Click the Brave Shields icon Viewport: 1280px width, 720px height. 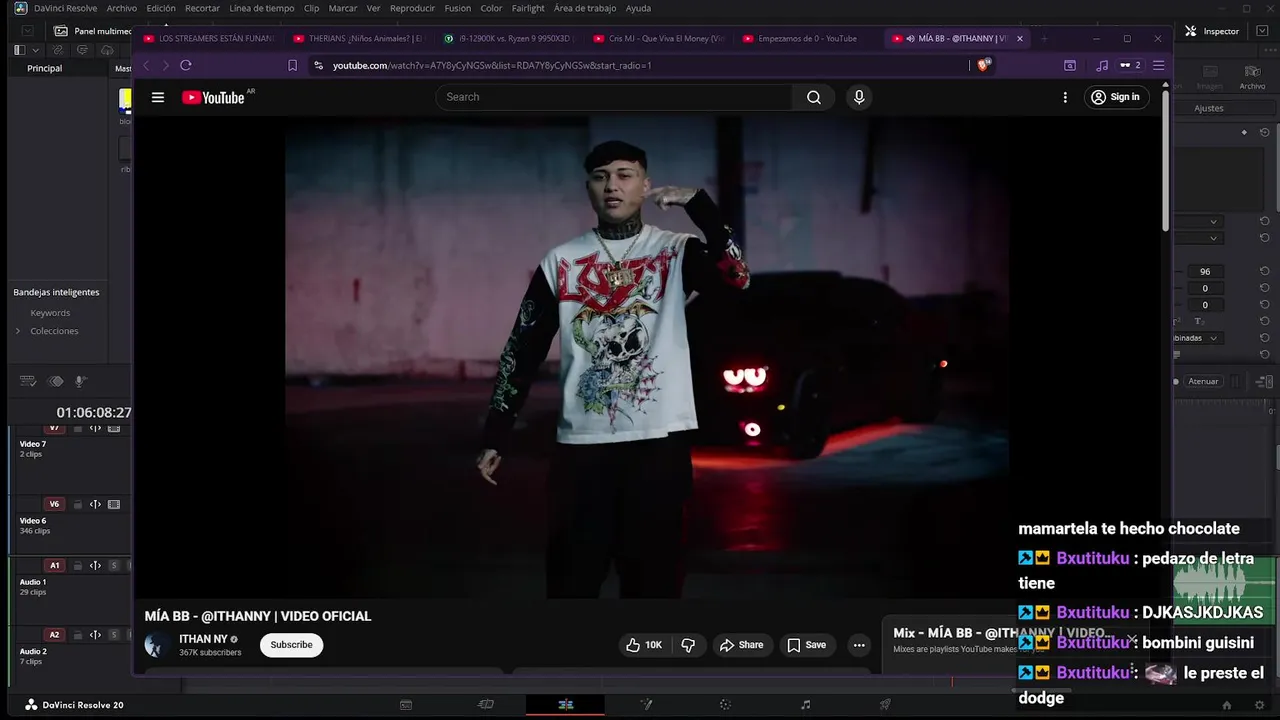tap(983, 65)
